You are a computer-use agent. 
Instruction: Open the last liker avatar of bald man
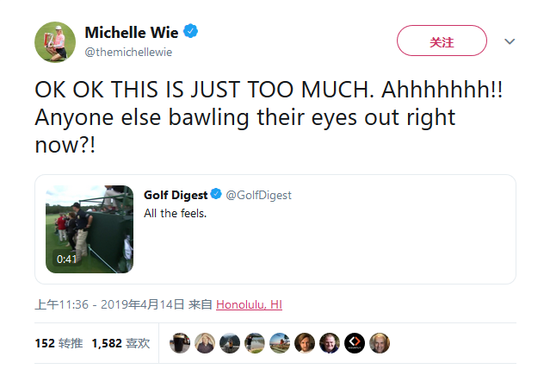click(379, 343)
